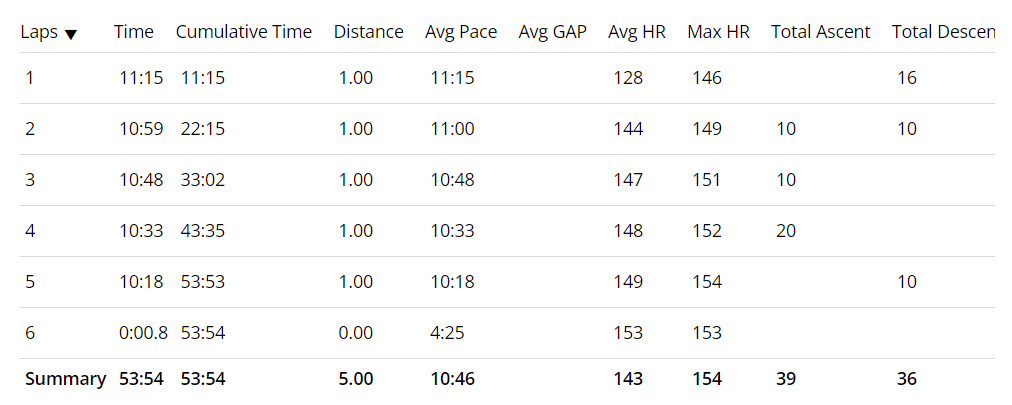Click the summary average pace 10:46
Screen dimensions: 1012x405
pyautogui.click(x=452, y=379)
